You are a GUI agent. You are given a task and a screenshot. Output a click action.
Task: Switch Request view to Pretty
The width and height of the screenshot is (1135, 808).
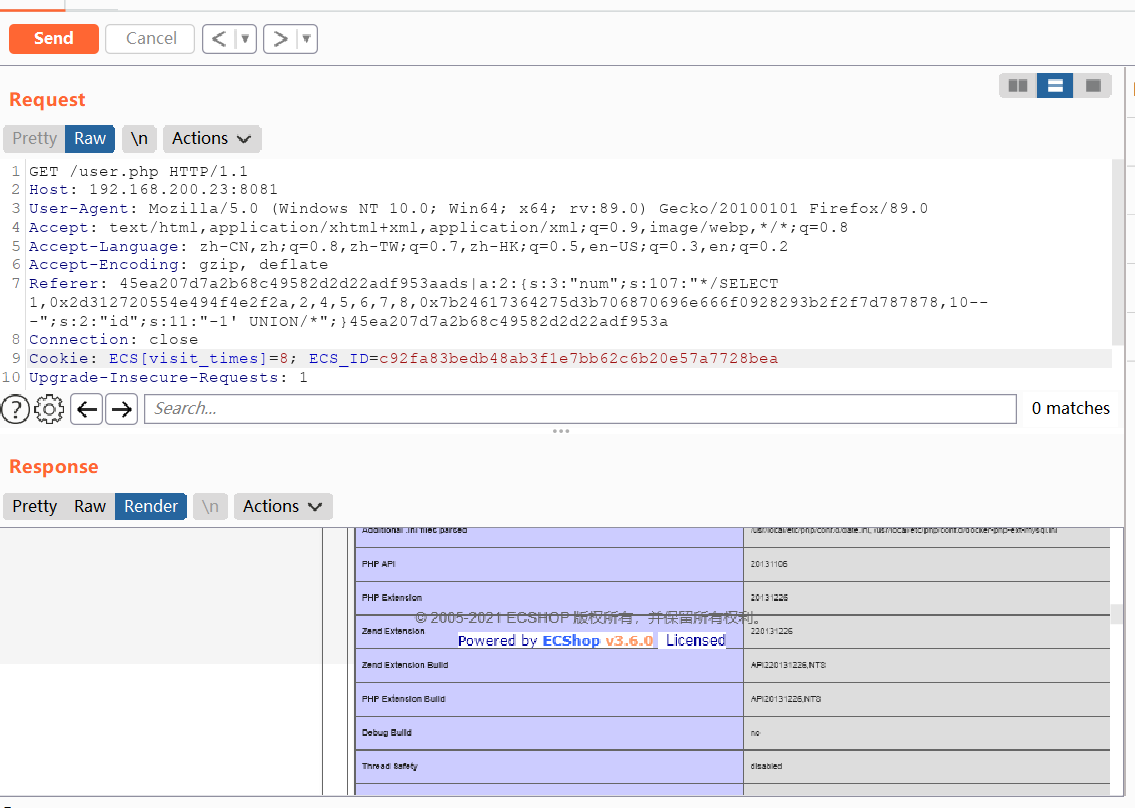(x=34, y=138)
